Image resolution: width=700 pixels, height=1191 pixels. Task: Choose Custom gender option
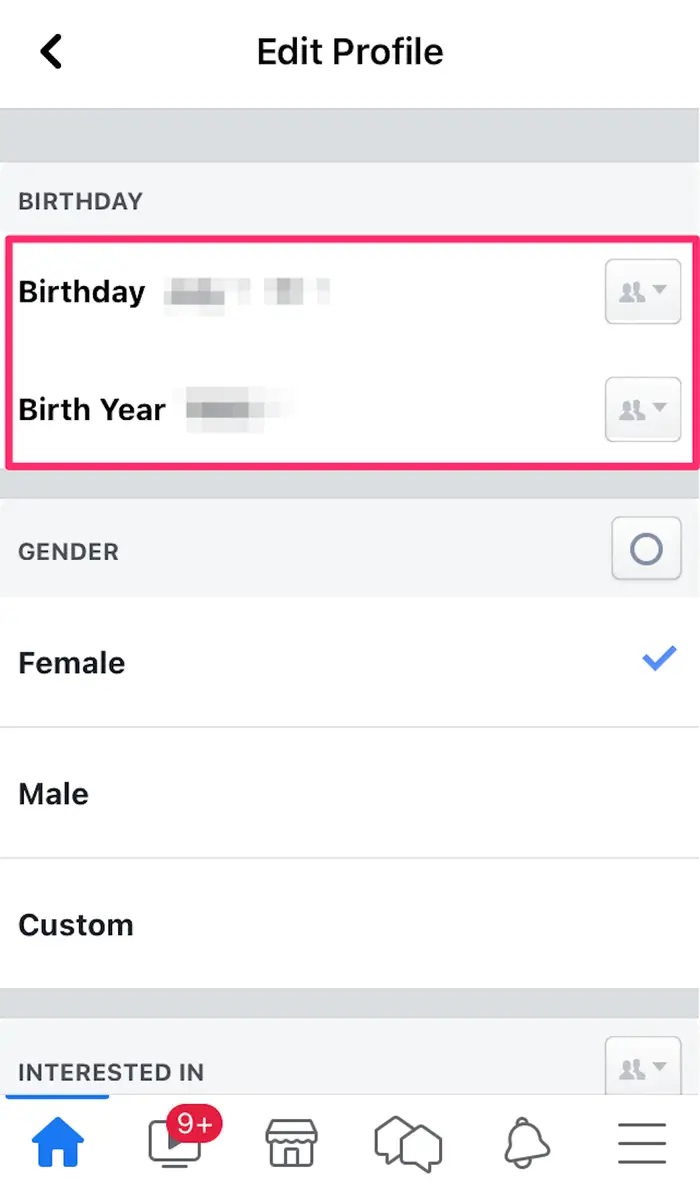click(75, 925)
